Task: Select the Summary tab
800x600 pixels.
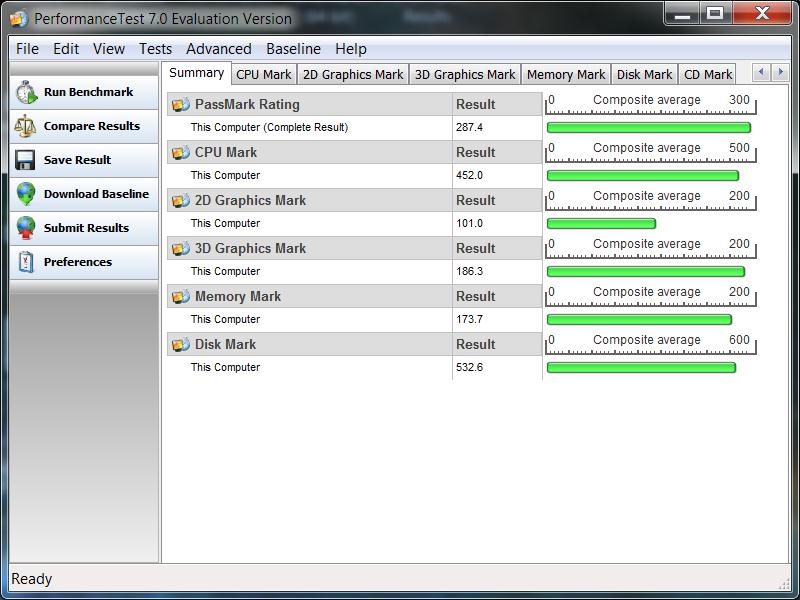Action: (x=196, y=73)
